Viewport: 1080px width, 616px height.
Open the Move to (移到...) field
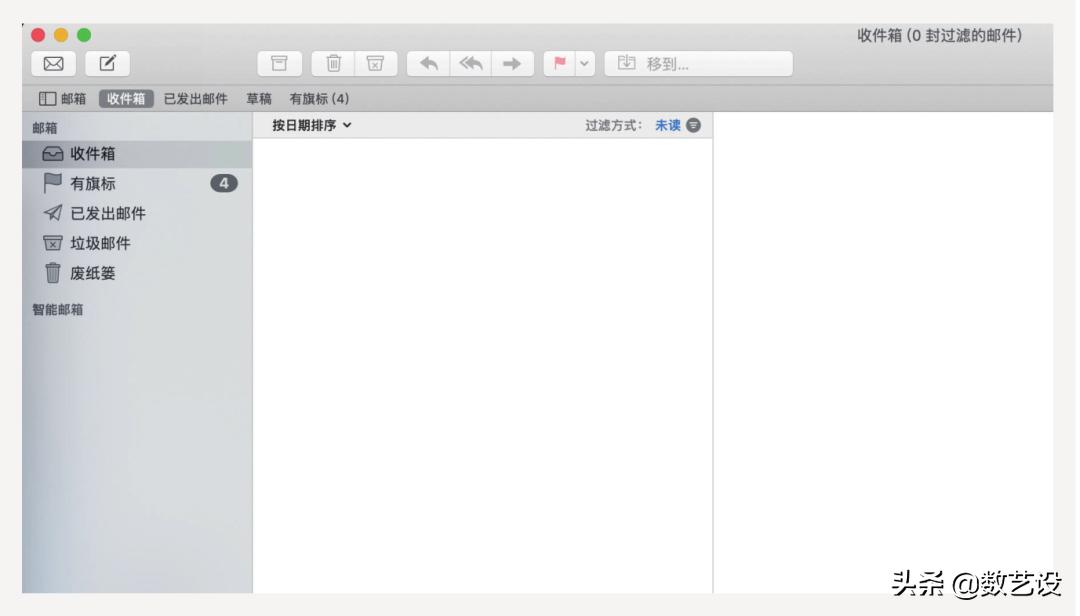click(698, 63)
